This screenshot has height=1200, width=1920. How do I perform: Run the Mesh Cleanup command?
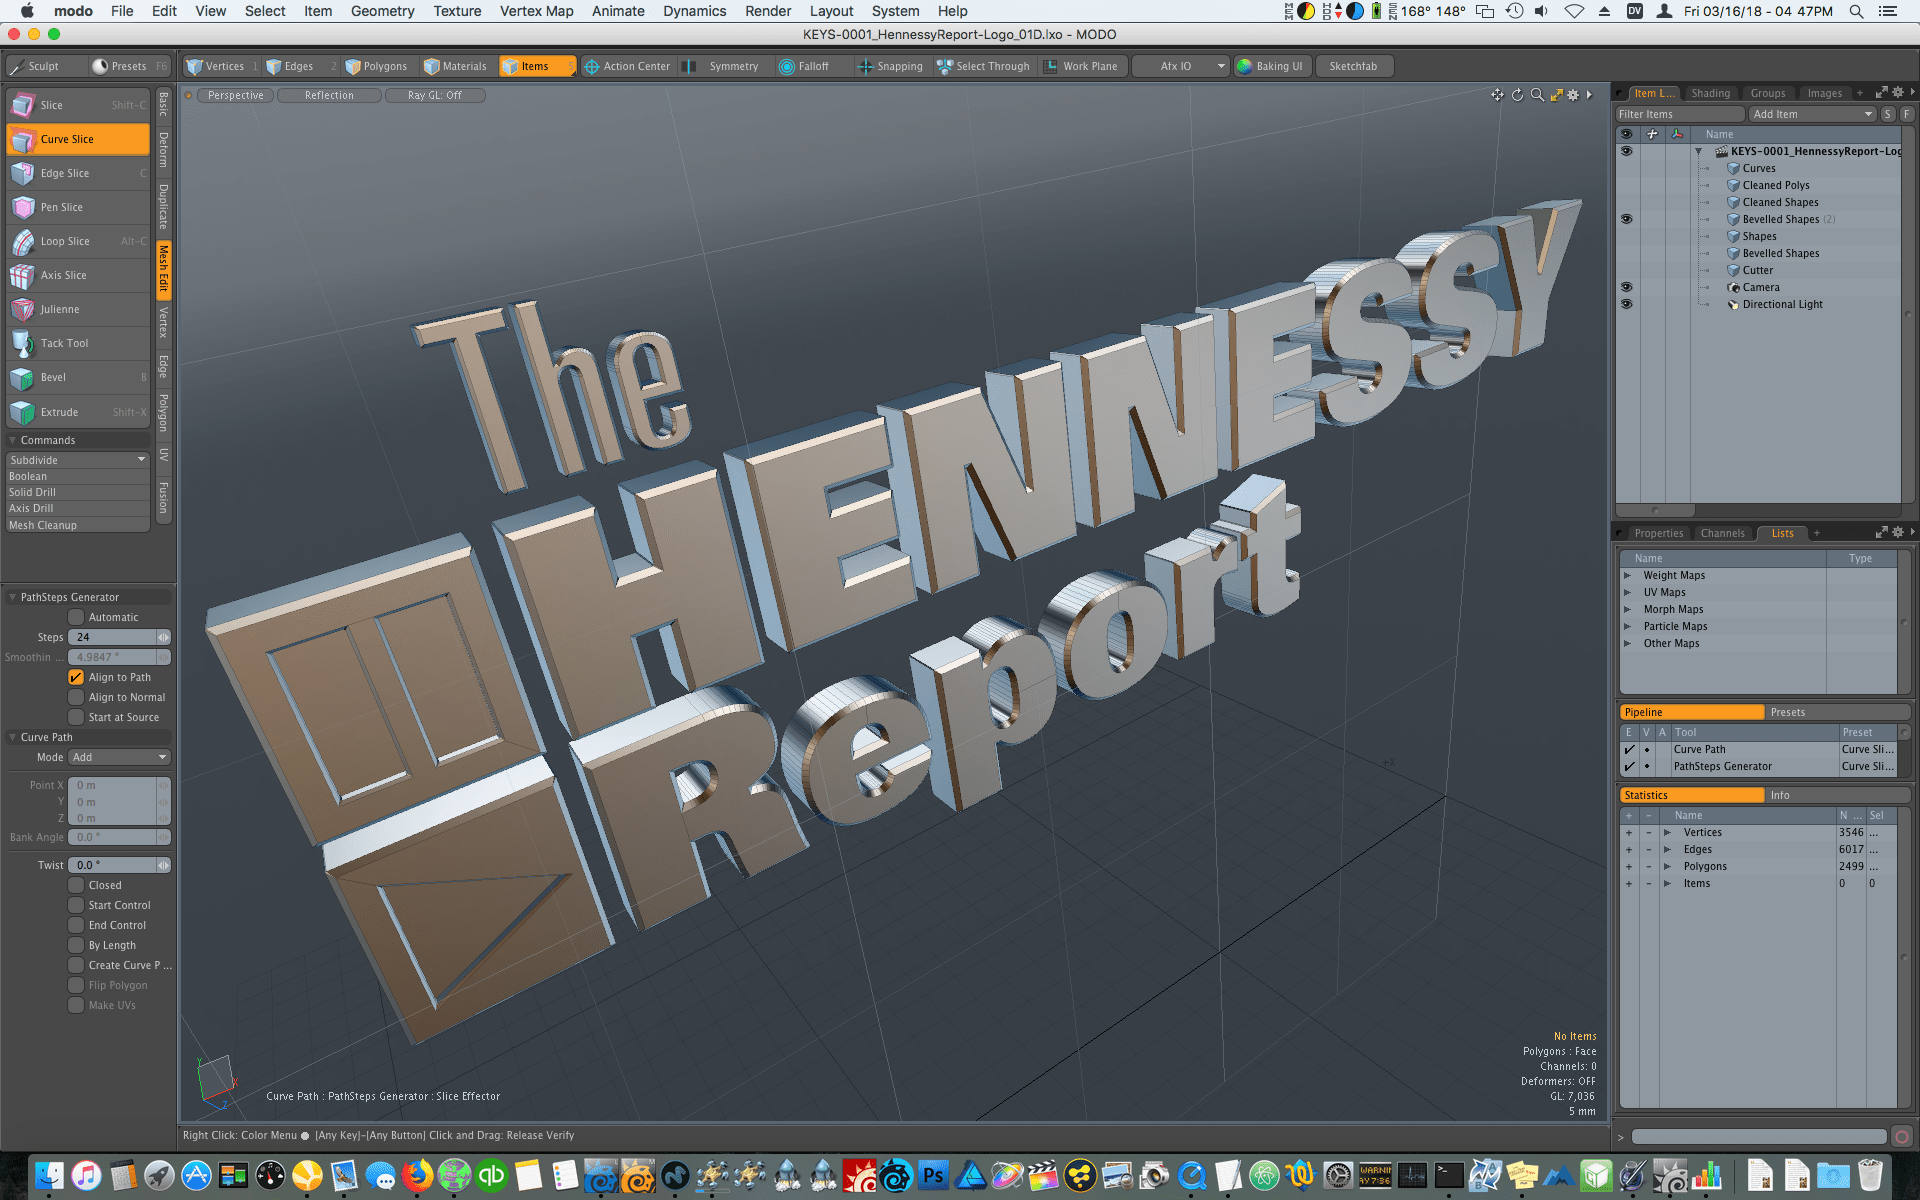43,524
